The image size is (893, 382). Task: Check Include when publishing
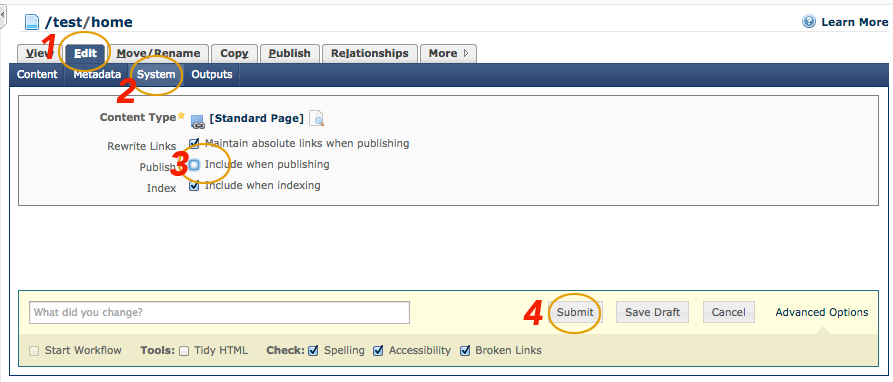[x=194, y=165]
